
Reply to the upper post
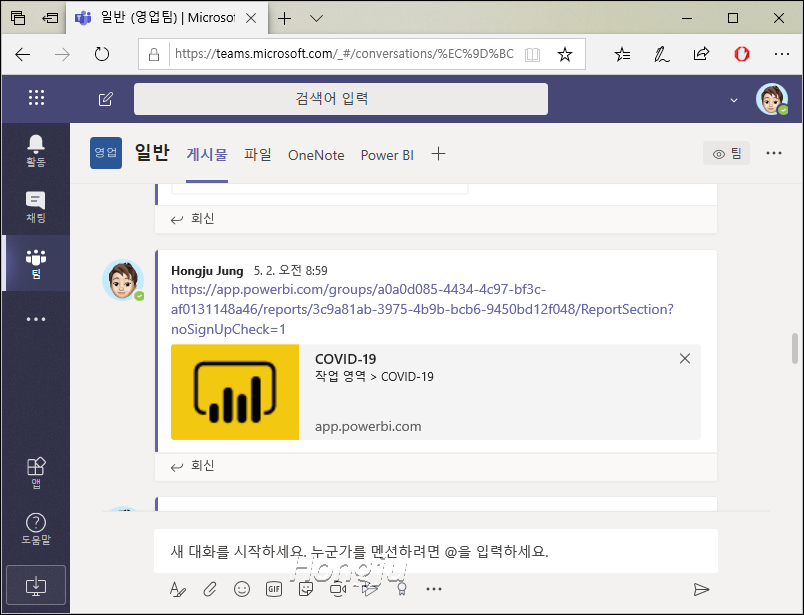[192, 219]
